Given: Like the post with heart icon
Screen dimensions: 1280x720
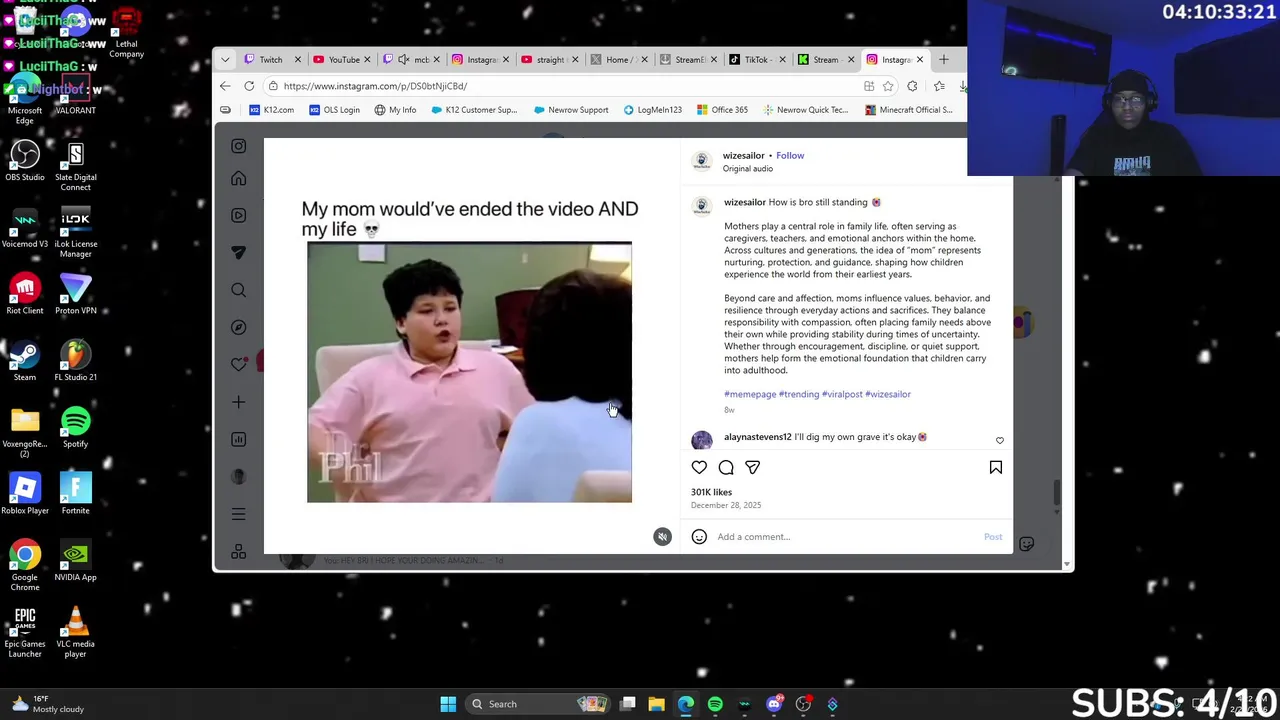Looking at the screenshot, I should 699,467.
